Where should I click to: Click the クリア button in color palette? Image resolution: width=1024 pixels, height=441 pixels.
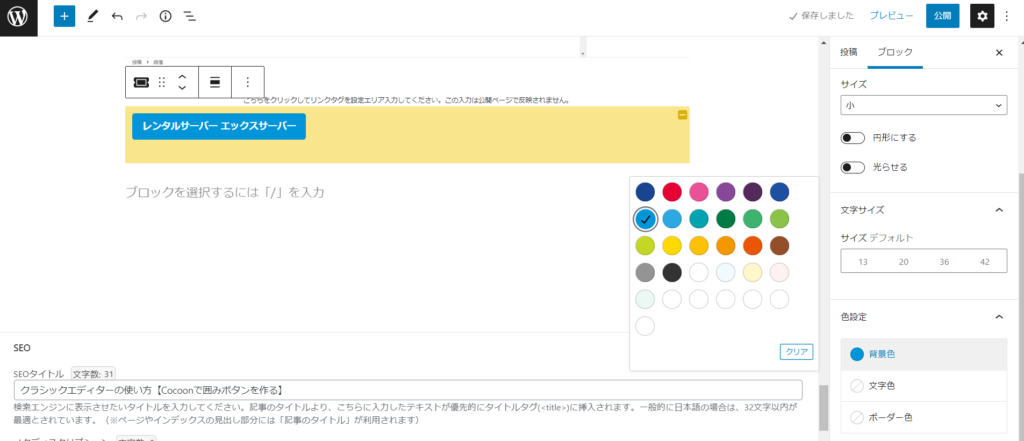point(797,351)
